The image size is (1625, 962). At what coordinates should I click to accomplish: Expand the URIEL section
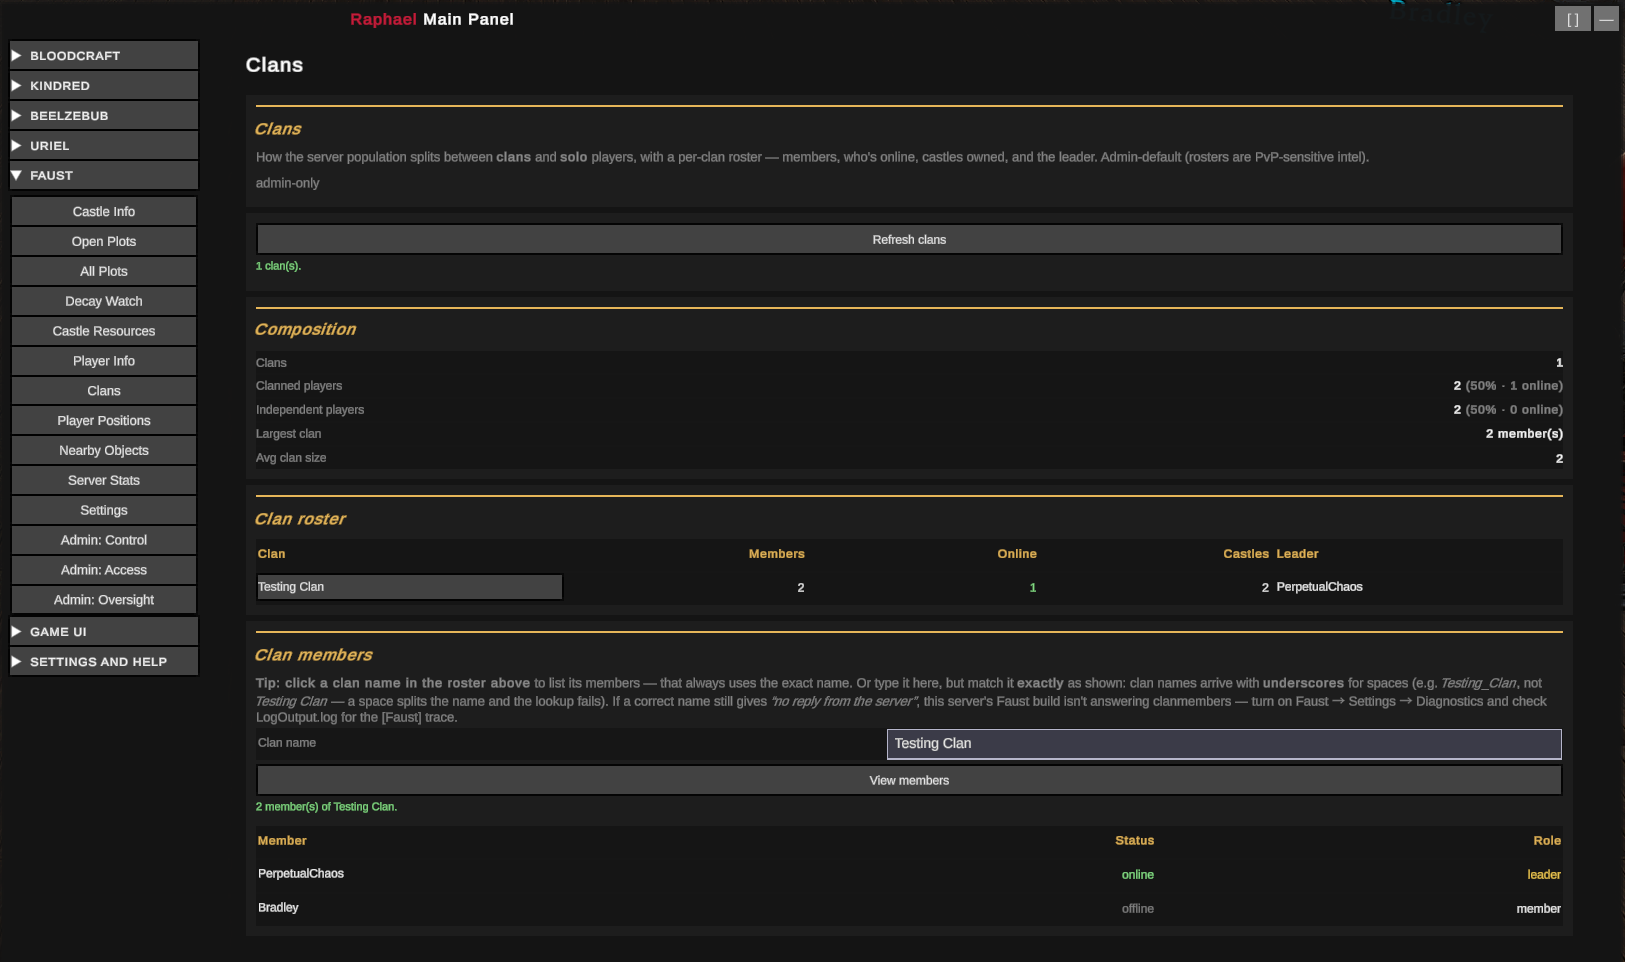(104, 146)
